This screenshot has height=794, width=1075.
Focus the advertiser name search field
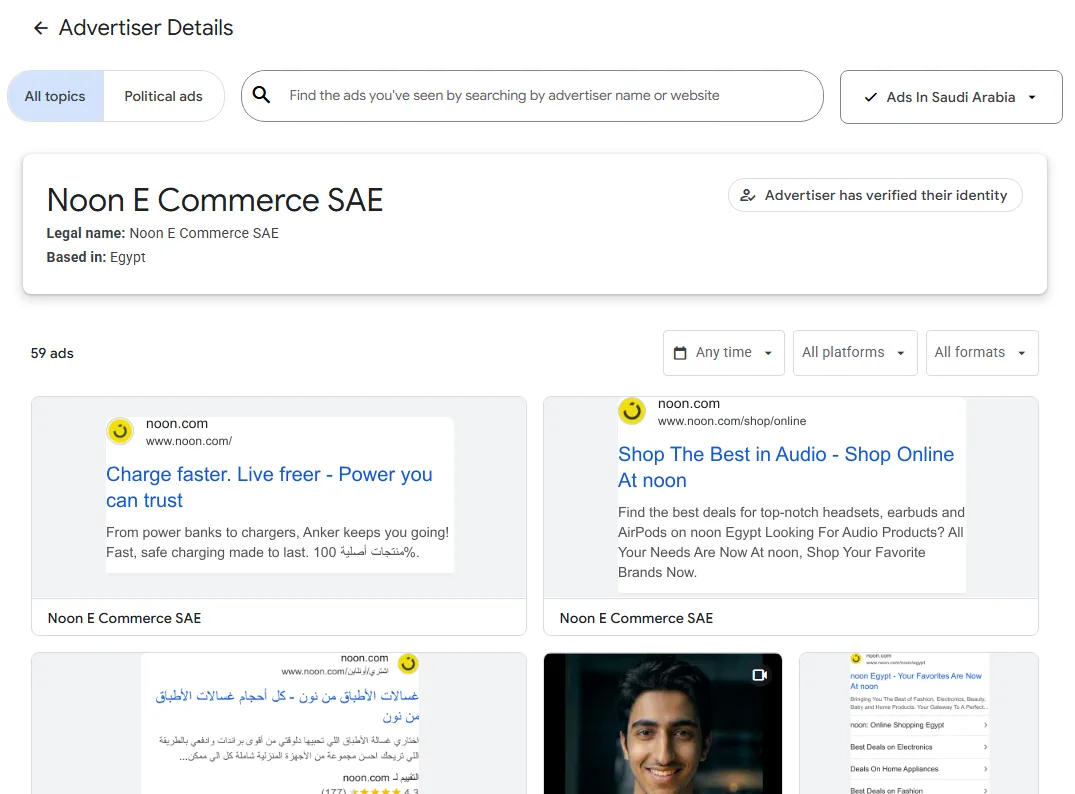coord(532,95)
